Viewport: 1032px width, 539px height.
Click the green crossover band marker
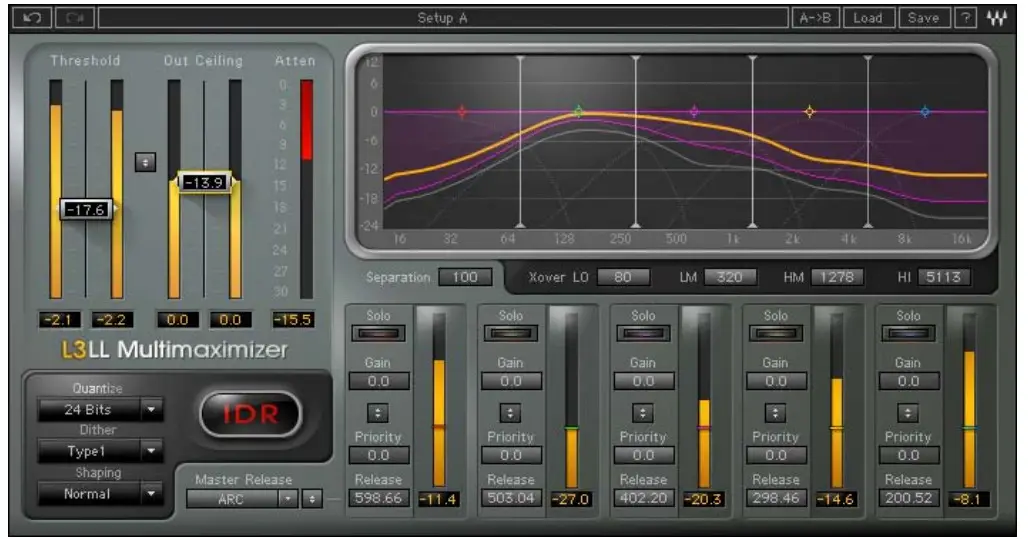click(578, 112)
